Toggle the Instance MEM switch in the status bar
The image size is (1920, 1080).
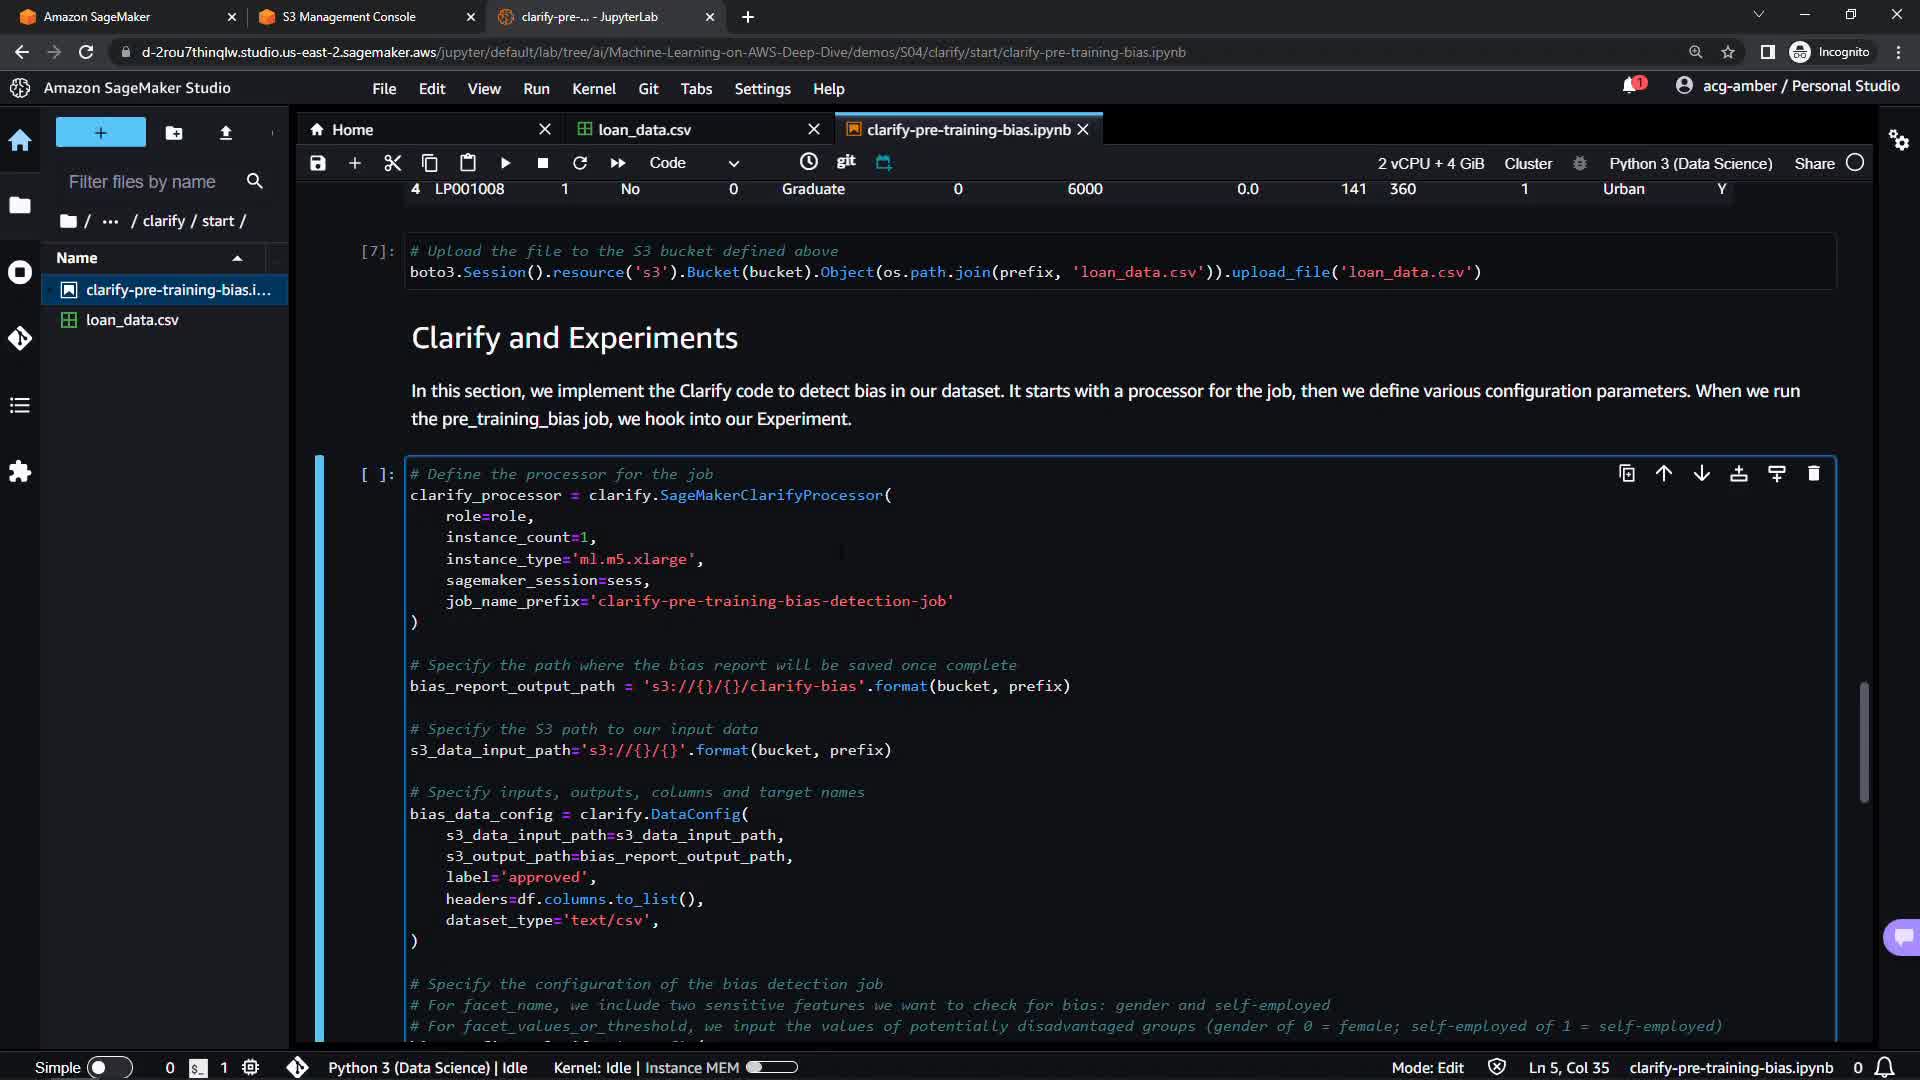click(771, 1068)
